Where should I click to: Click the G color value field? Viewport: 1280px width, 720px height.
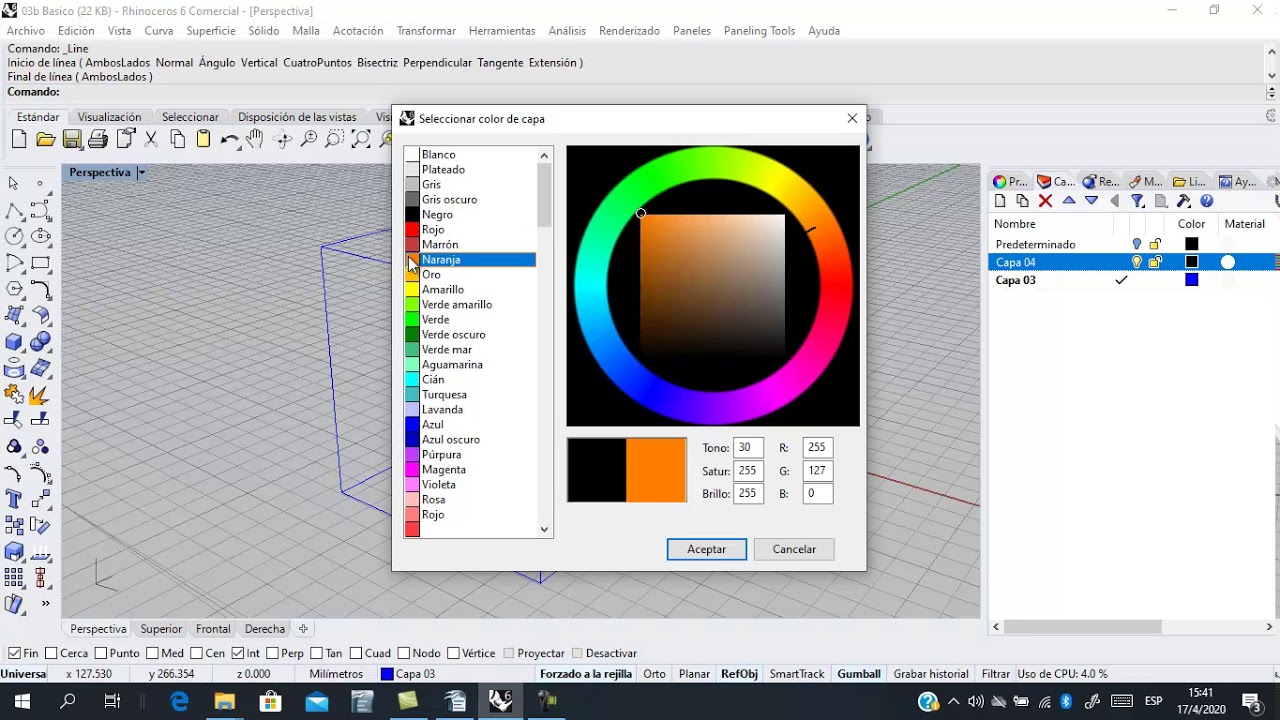[x=817, y=470]
